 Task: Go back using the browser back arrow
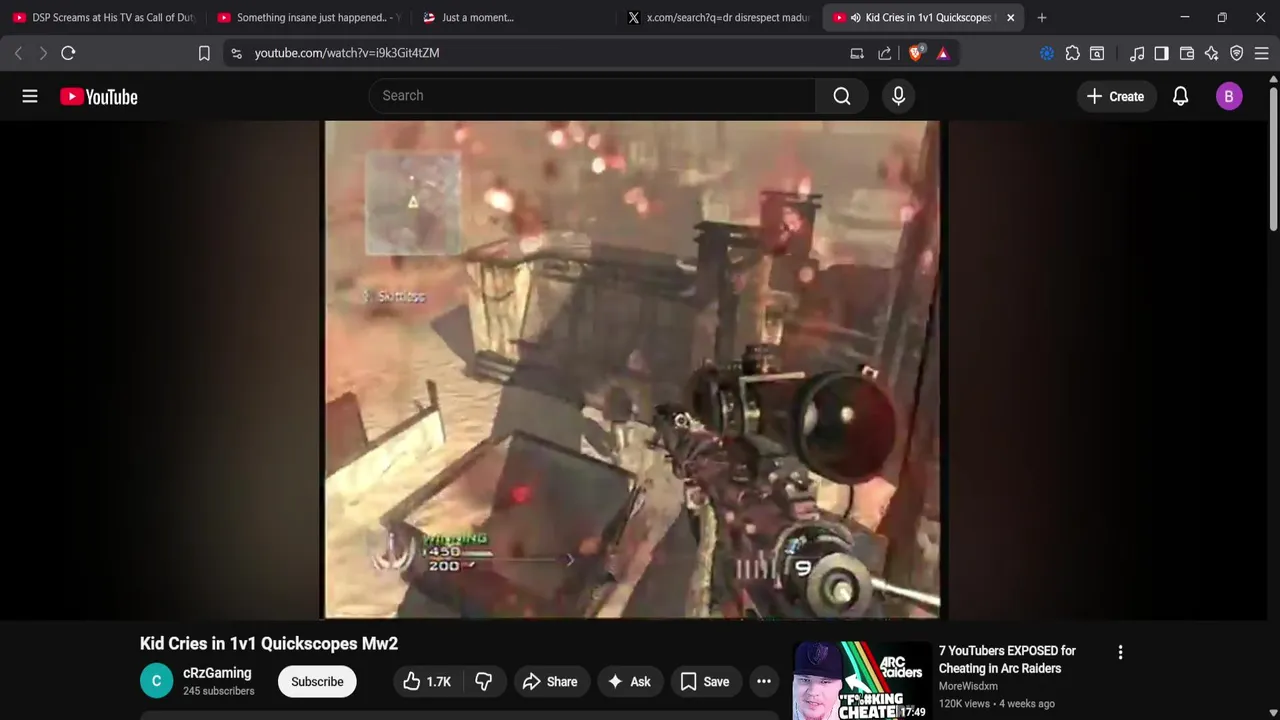pos(18,53)
